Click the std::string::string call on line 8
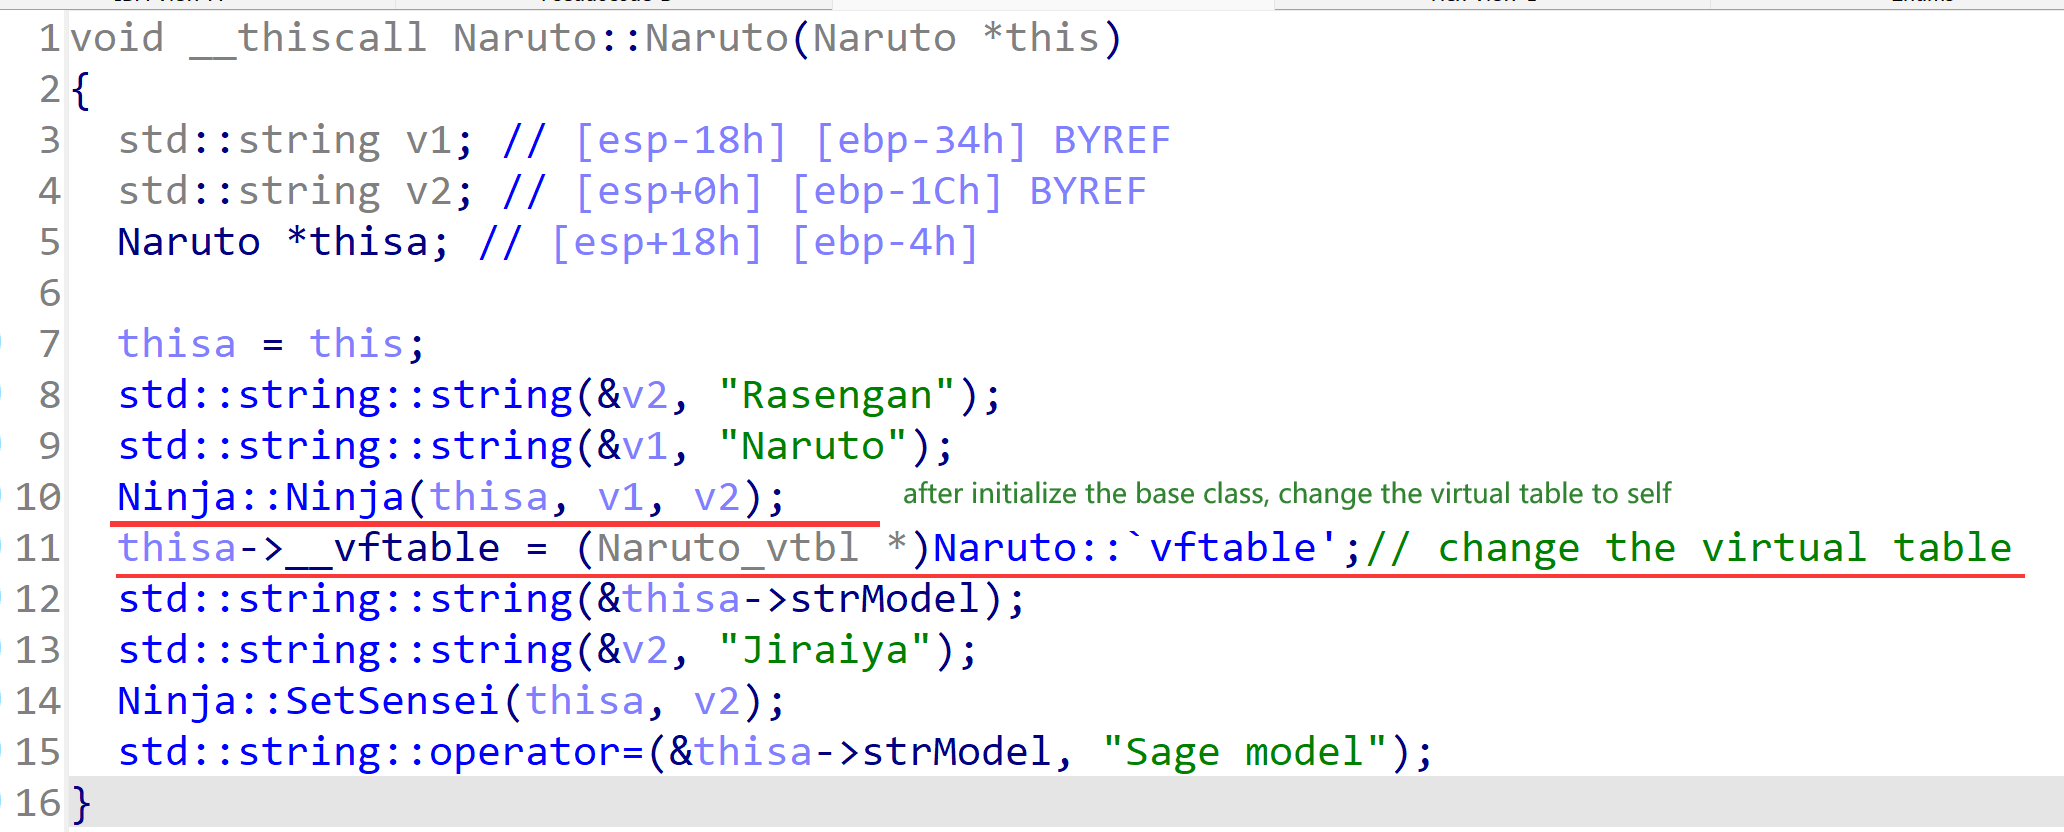 coord(345,395)
